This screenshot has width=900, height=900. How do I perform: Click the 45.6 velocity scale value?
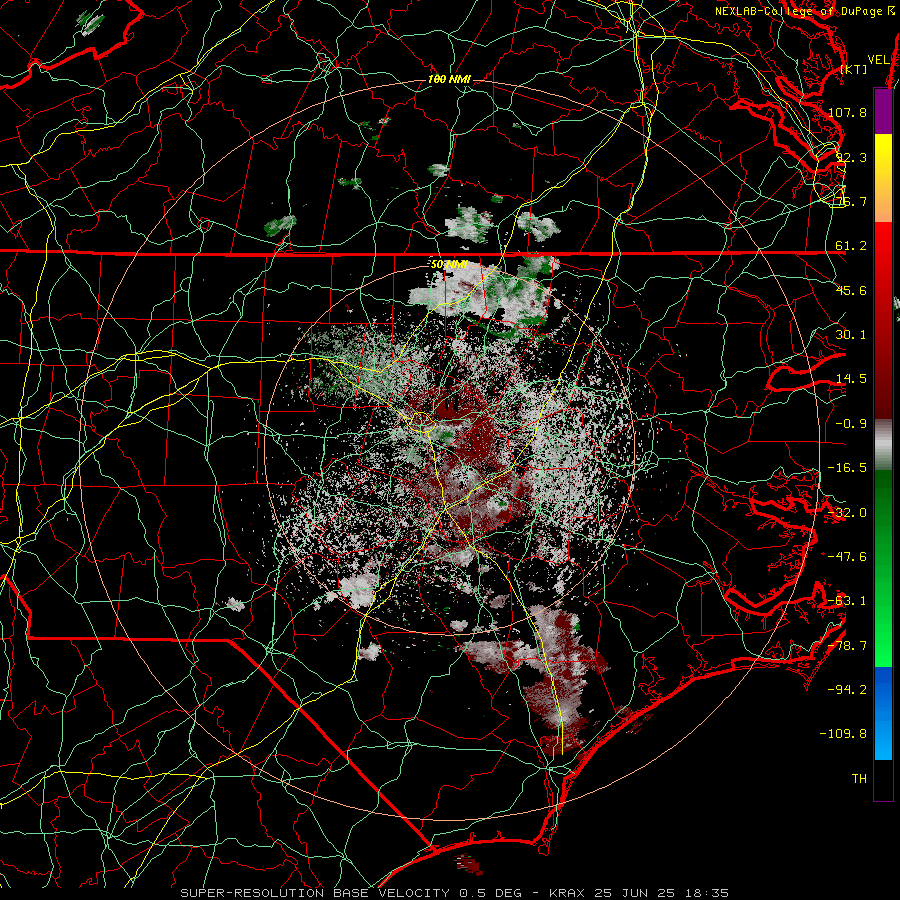pos(851,290)
